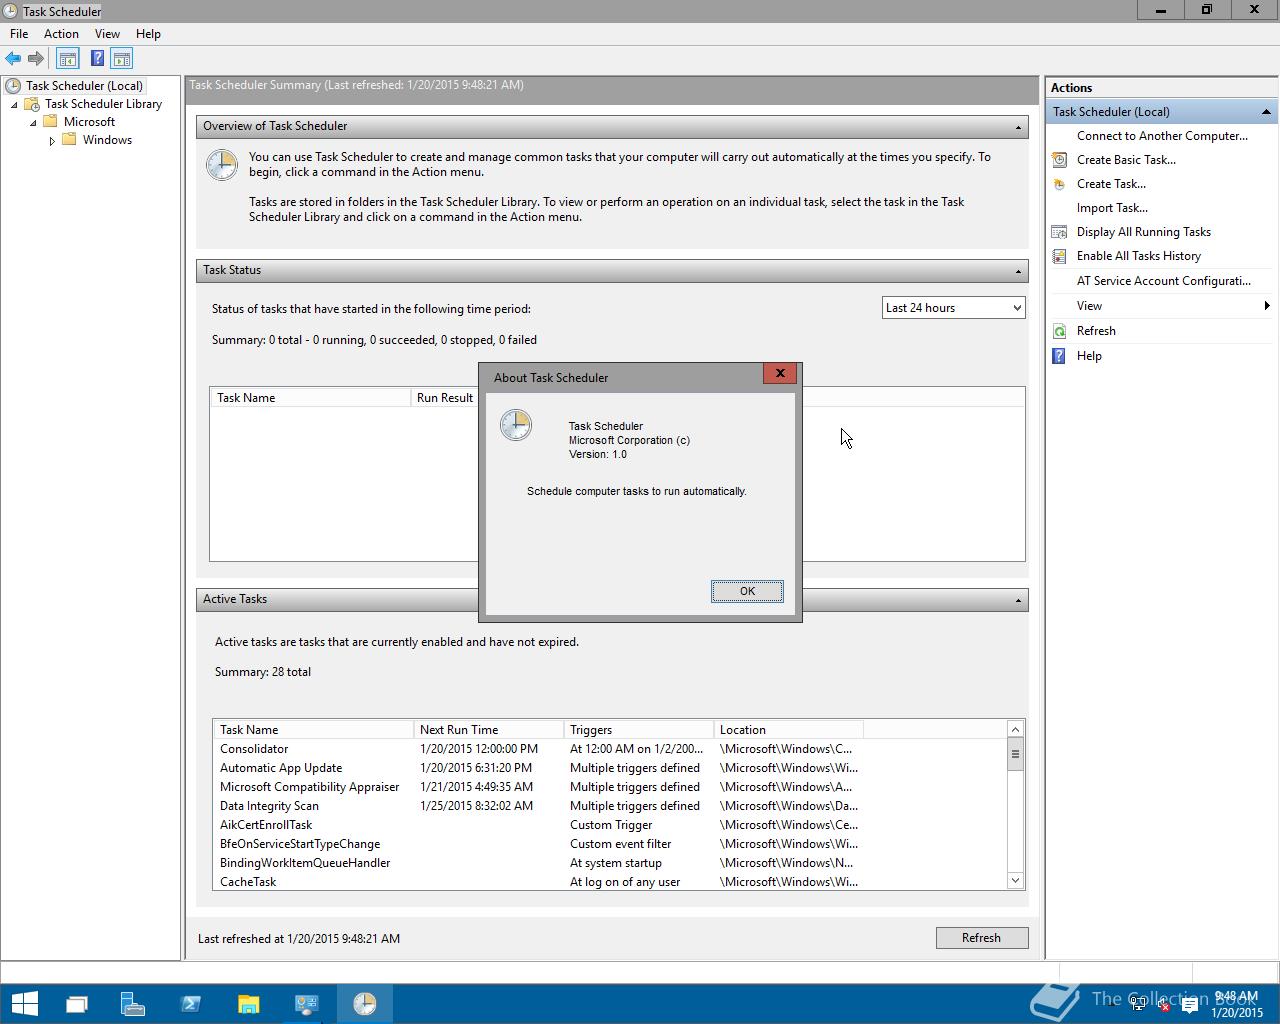Viewport: 1280px width, 1024px height.
Task: Click Connect to Another Computer action
Action: [x=1162, y=136]
